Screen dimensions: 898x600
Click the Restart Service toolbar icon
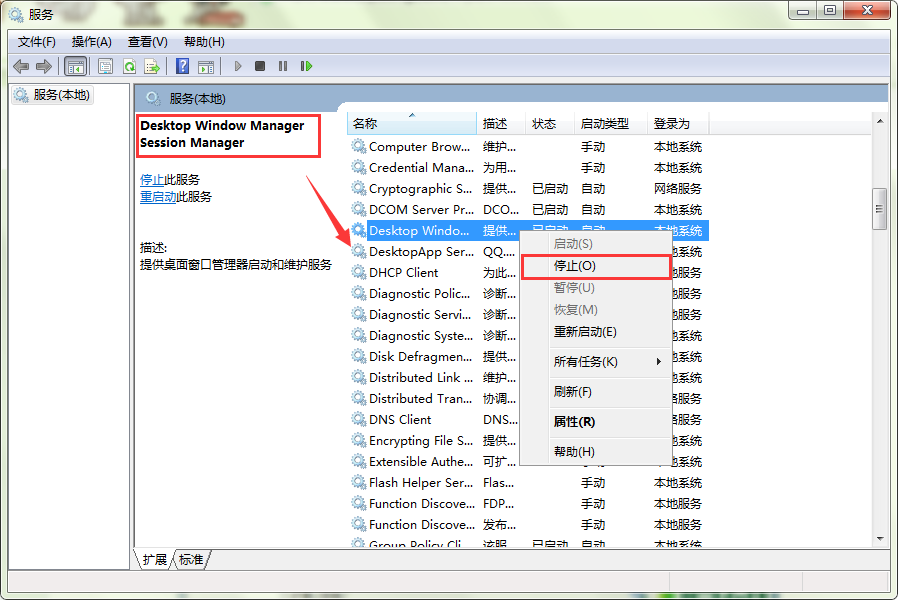[306, 66]
